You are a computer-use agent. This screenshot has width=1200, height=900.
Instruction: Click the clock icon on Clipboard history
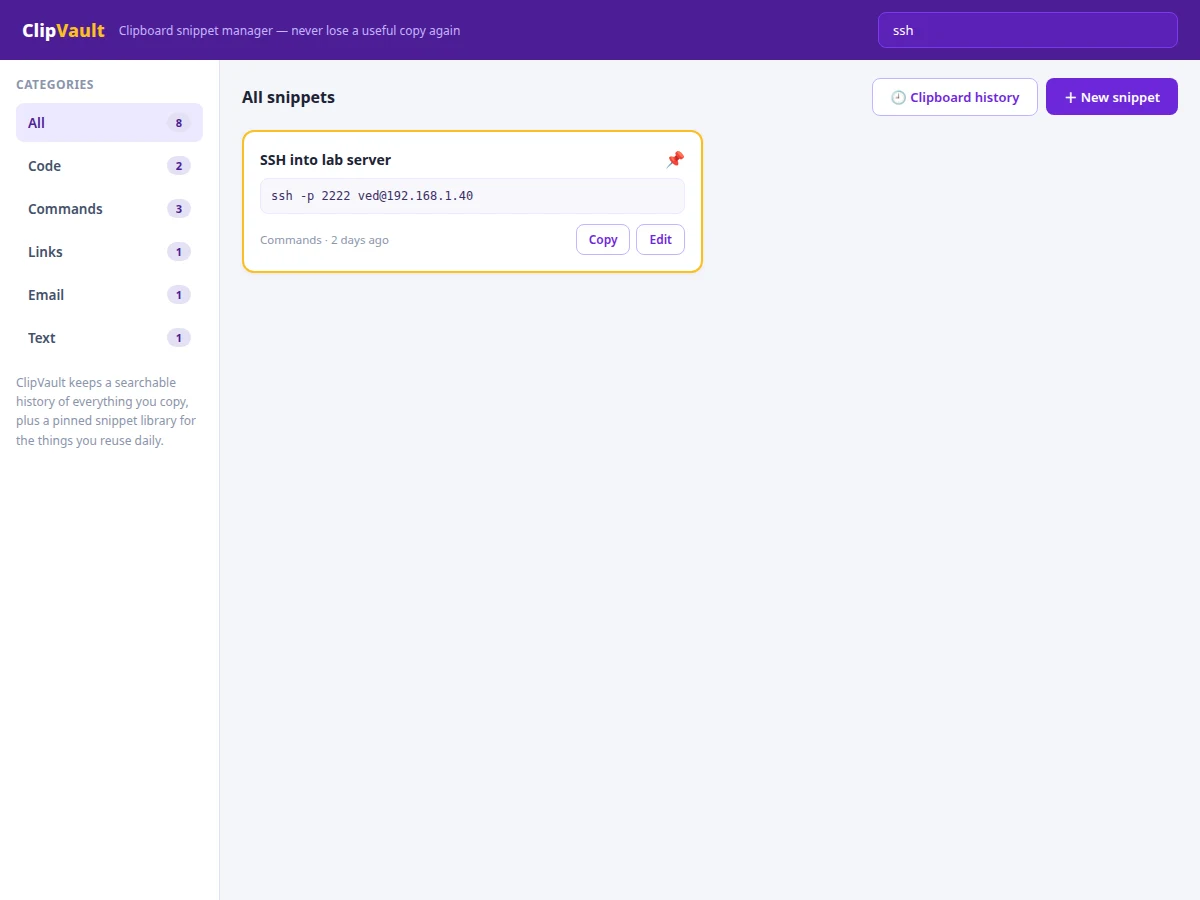pyautogui.click(x=898, y=97)
